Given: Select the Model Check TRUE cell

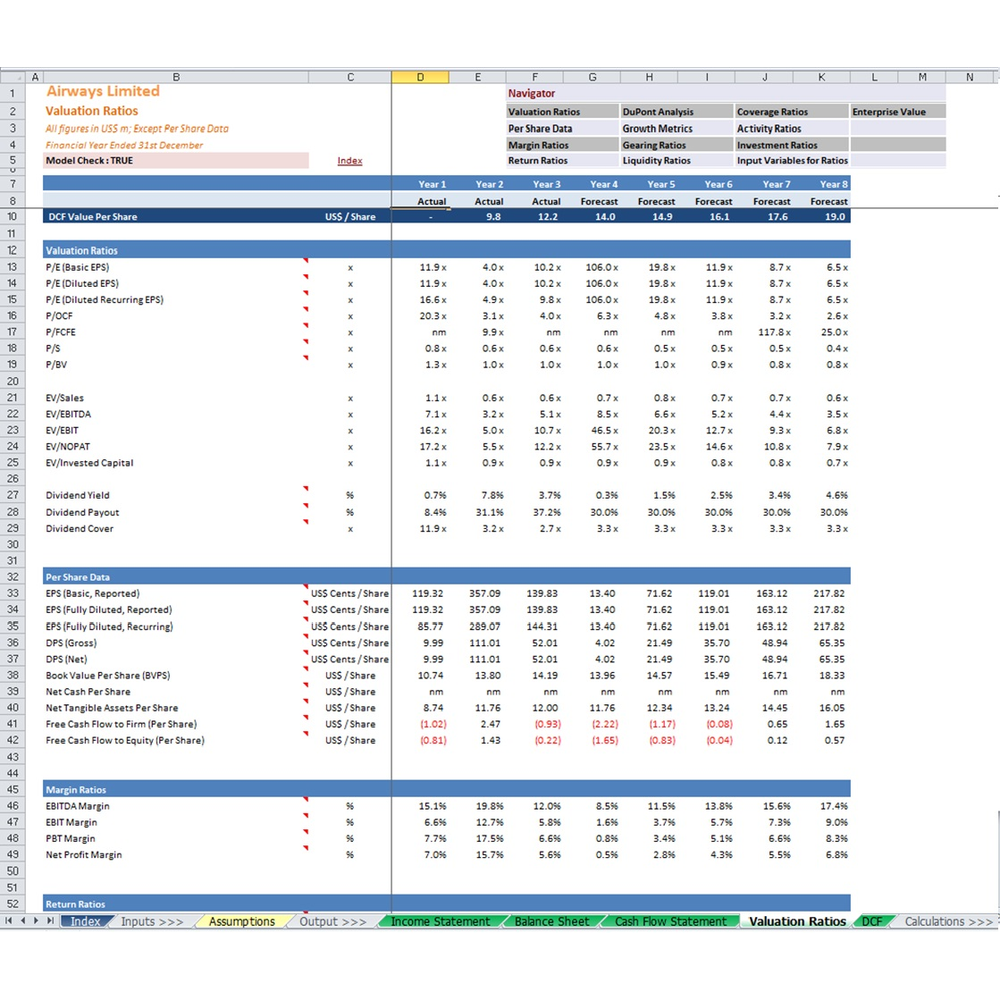Looking at the screenshot, I should [176, 161].
